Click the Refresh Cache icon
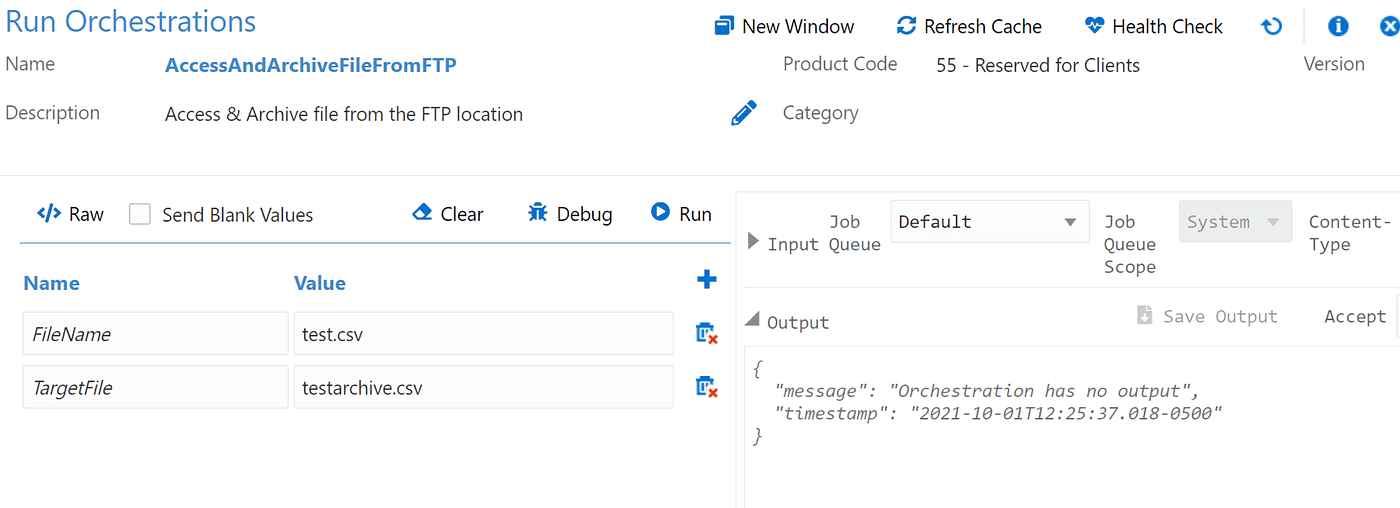Screen dimensions: 1400x508 point(906,26)
